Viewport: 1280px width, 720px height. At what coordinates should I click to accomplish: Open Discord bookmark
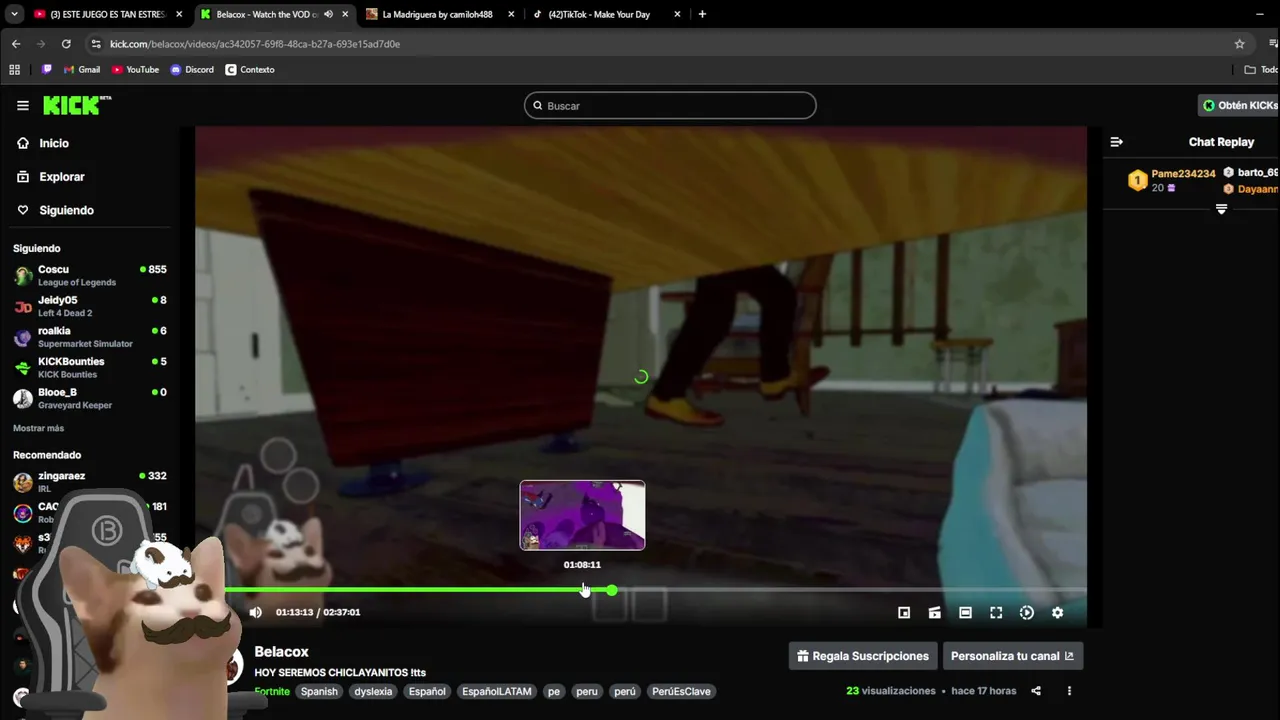192,70
